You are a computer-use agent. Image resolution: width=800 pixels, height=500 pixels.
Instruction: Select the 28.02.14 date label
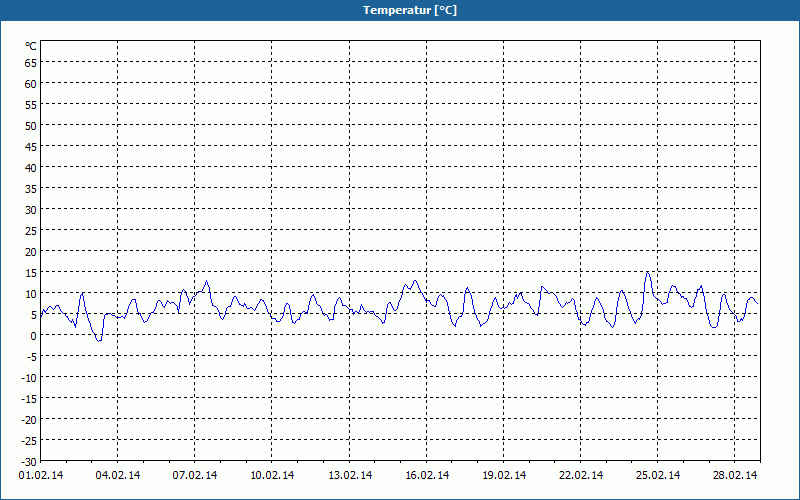pos(735,476)
